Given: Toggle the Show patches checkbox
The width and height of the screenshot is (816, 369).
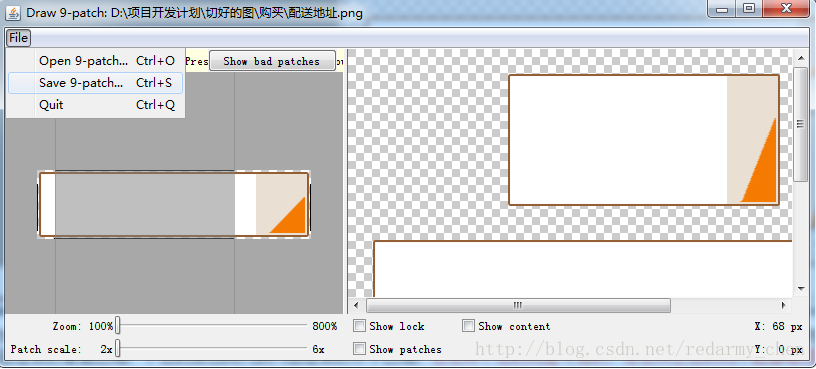Looking at the screenshot, I should pyautogui.click(x=359, y=349).
